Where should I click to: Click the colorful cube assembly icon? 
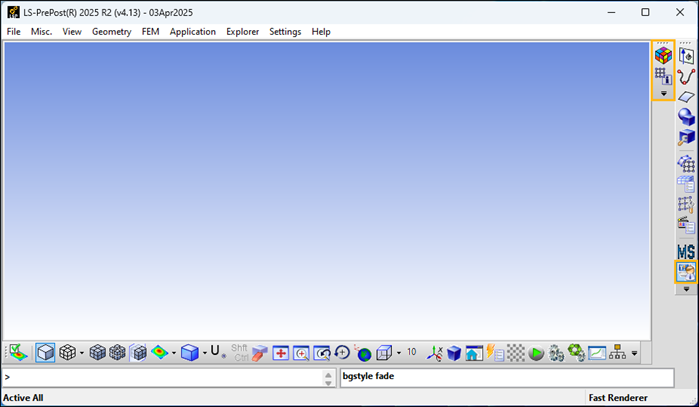pyautogui.click(x=663, y=56)
